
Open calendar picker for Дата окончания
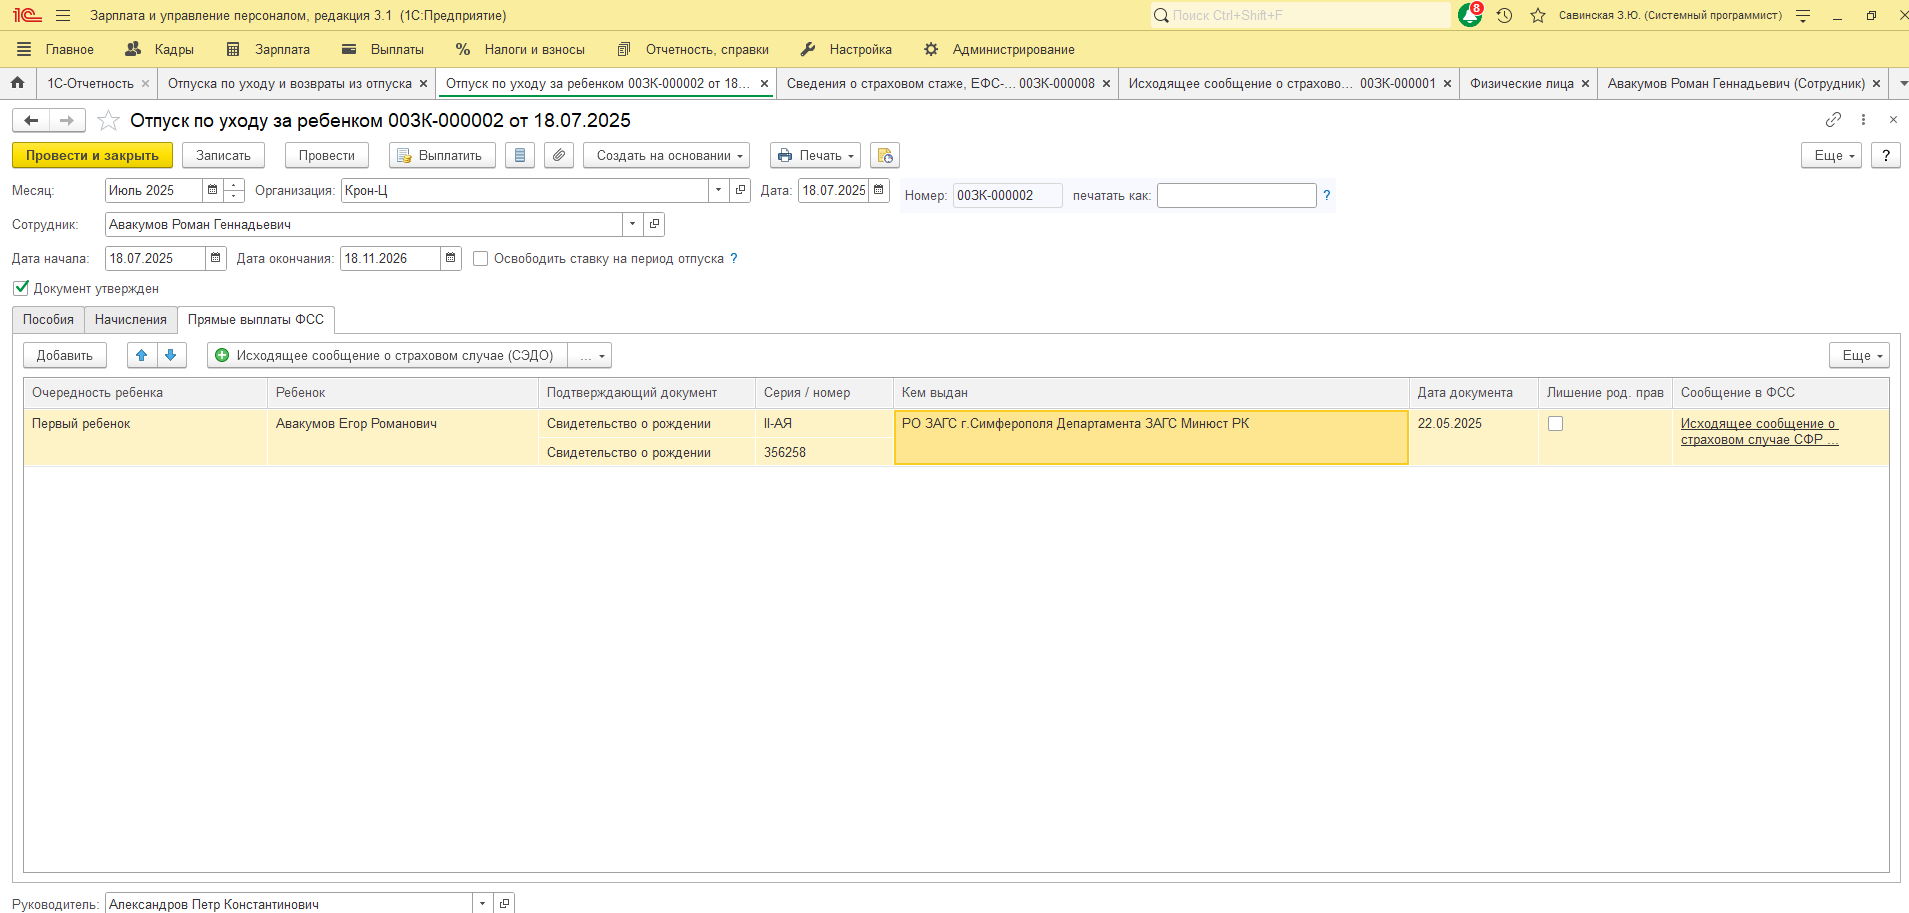tap(451, 258)
